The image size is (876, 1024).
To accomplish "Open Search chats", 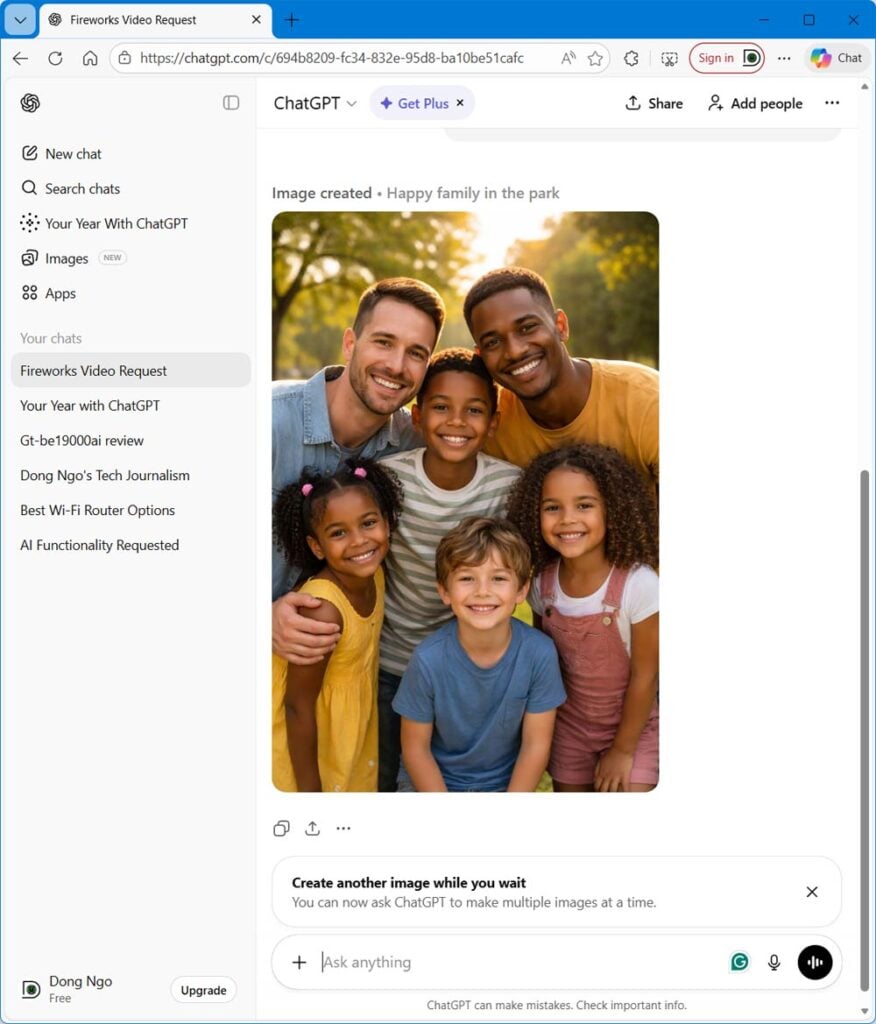I will point(82,188).
